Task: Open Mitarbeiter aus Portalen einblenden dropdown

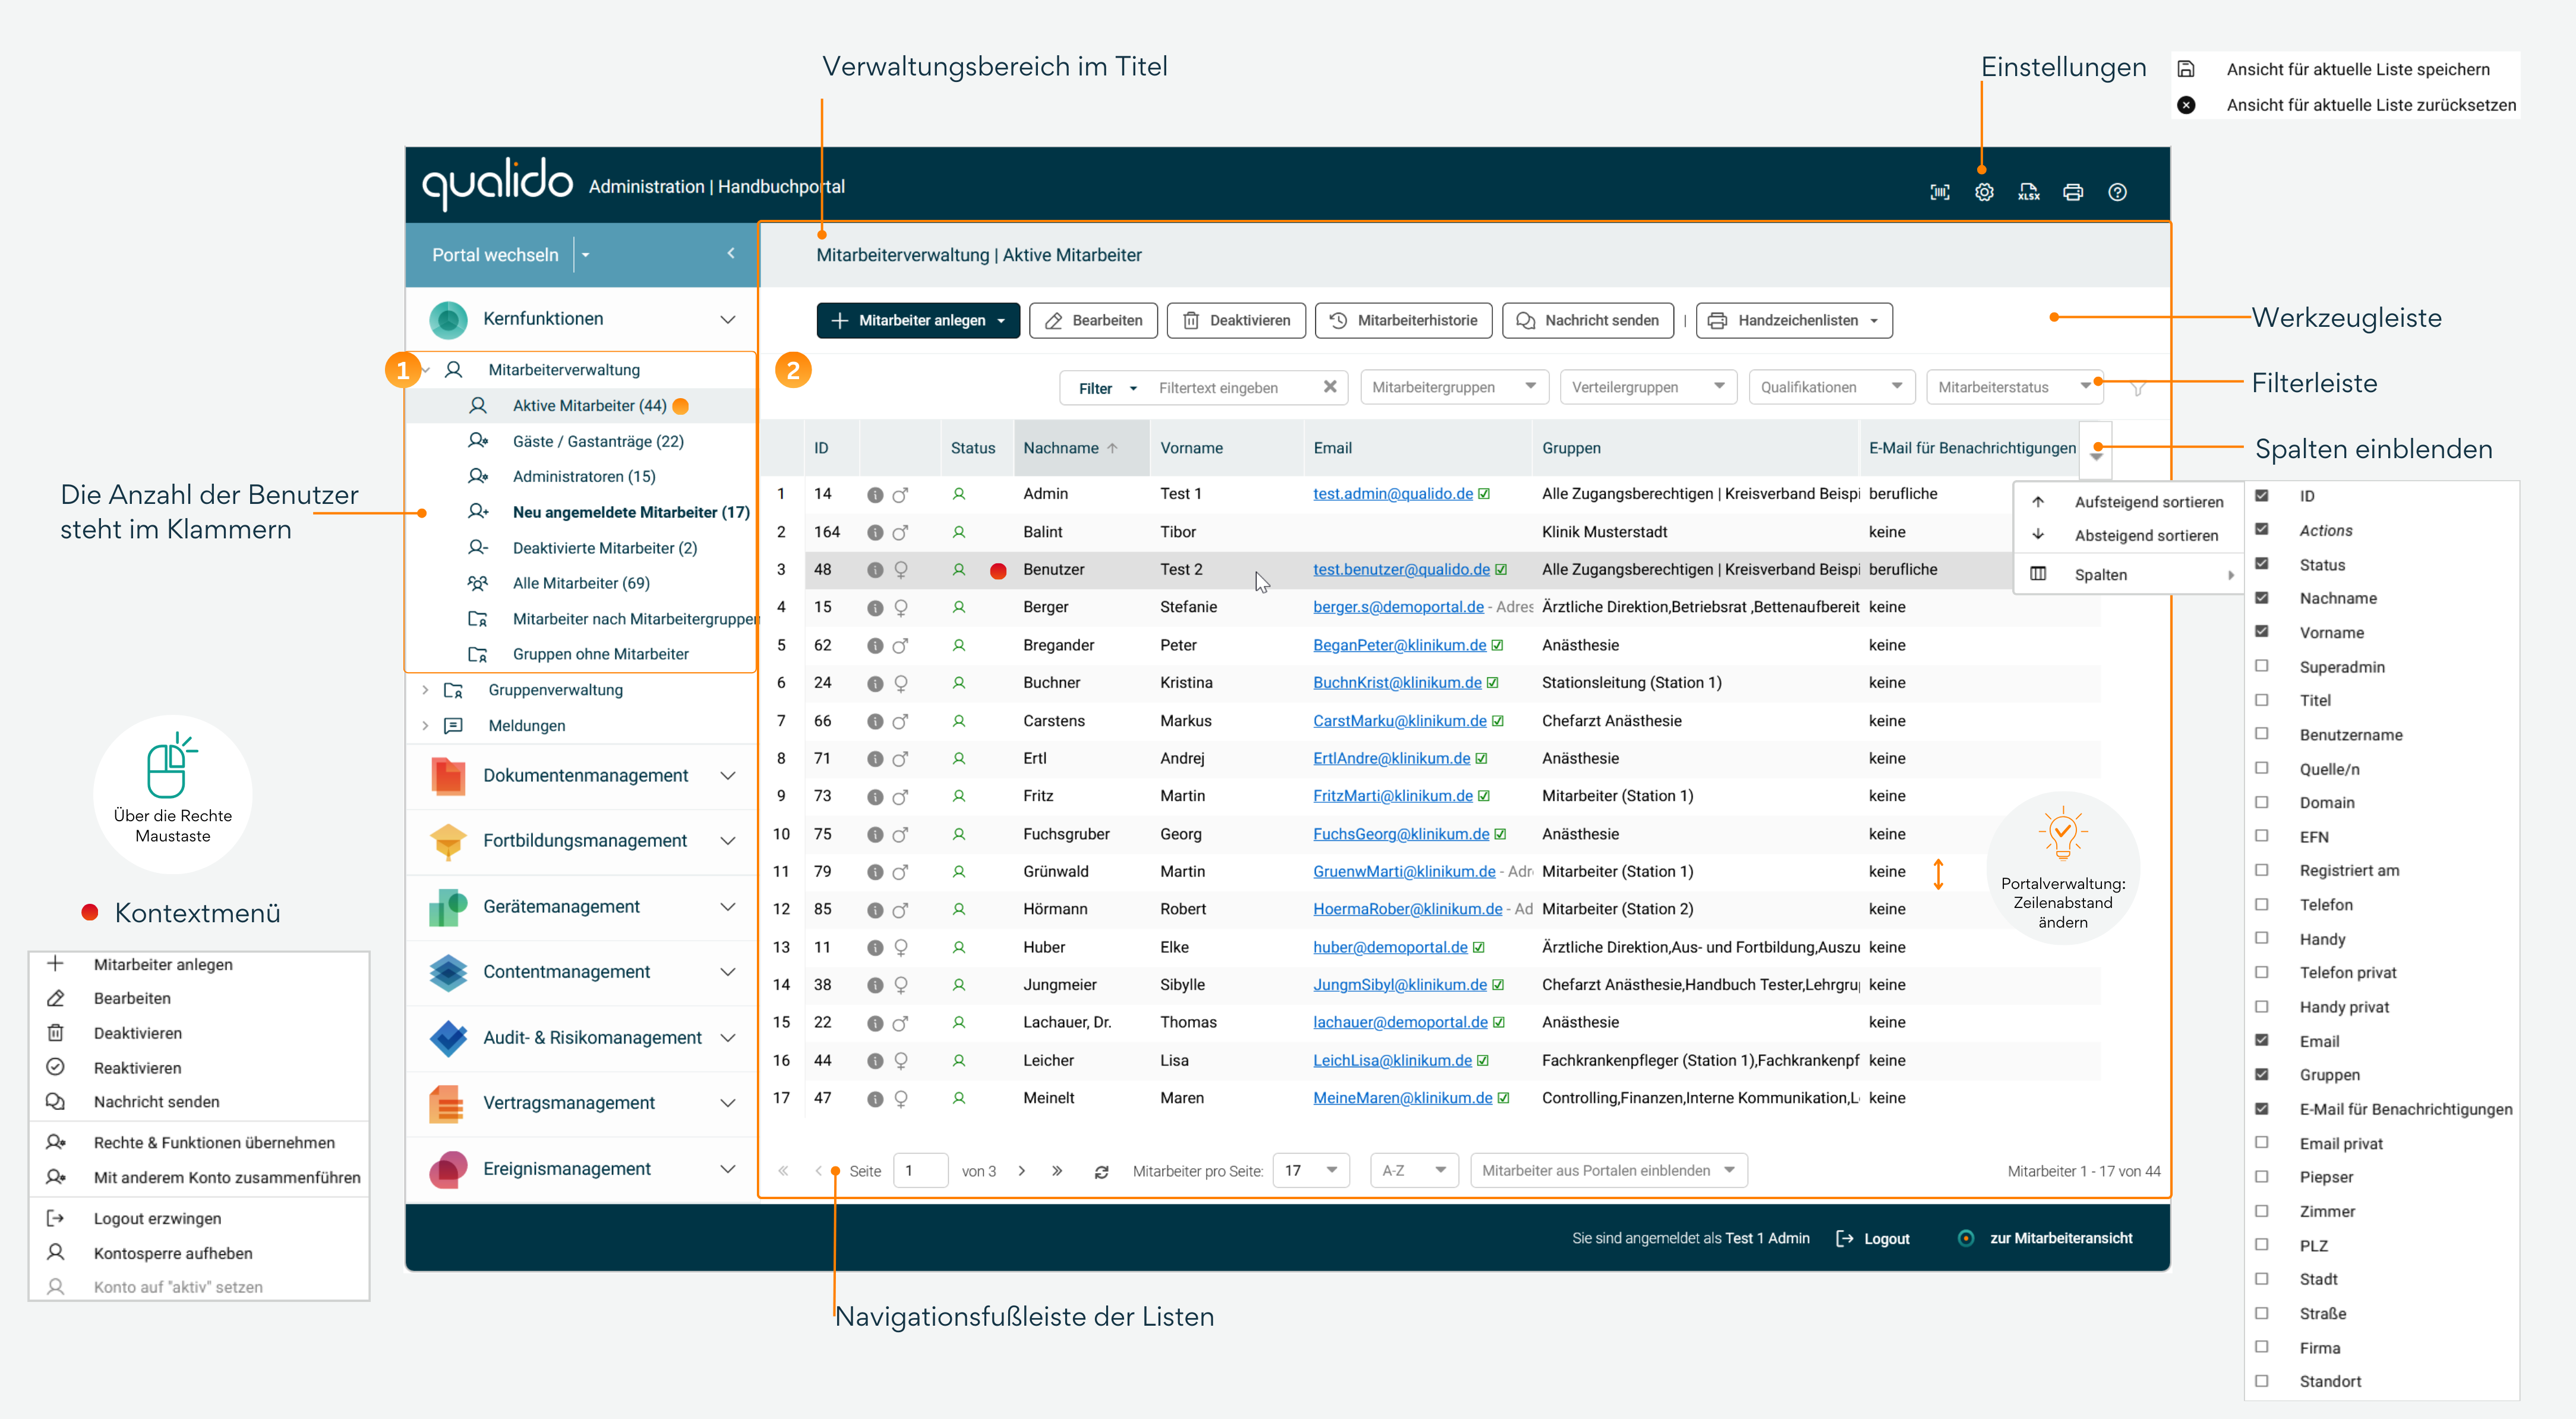Action: (1608, 1171)
